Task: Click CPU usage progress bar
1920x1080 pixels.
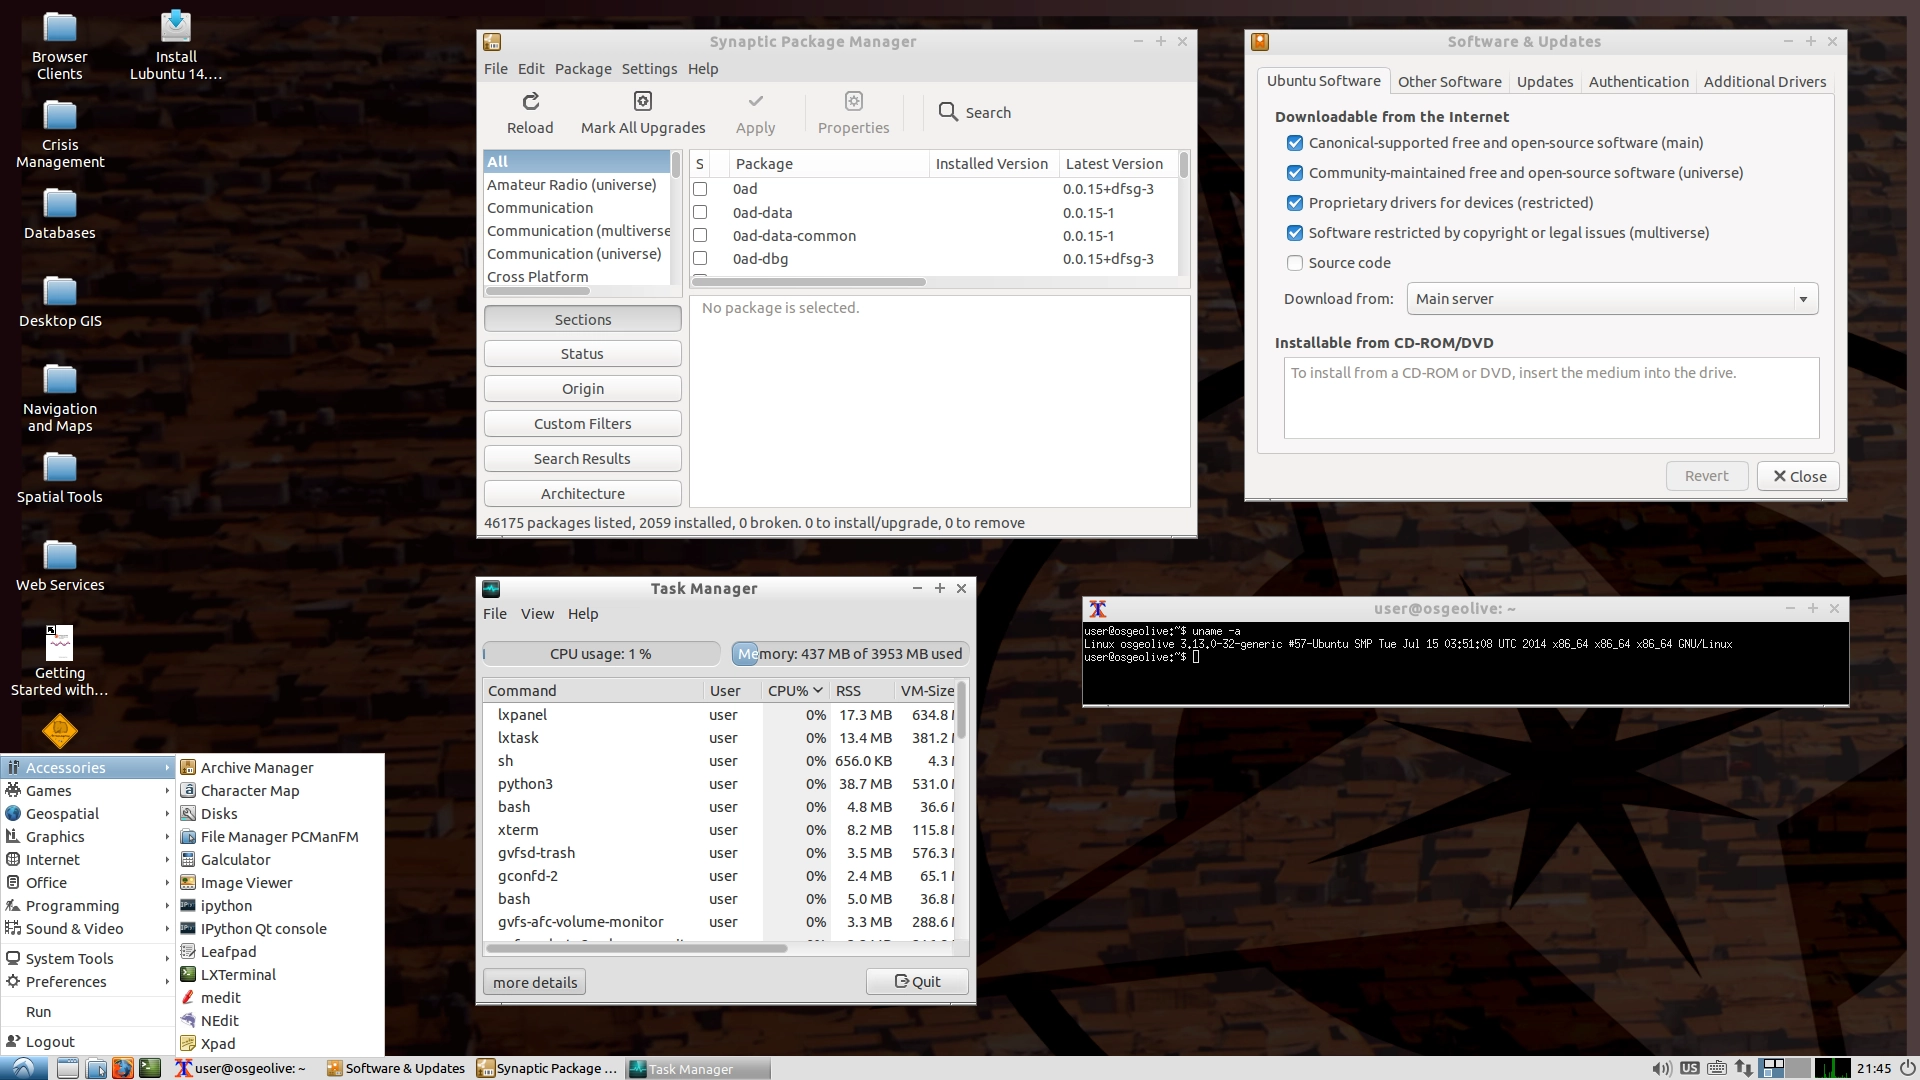Action: coord(601,654)
